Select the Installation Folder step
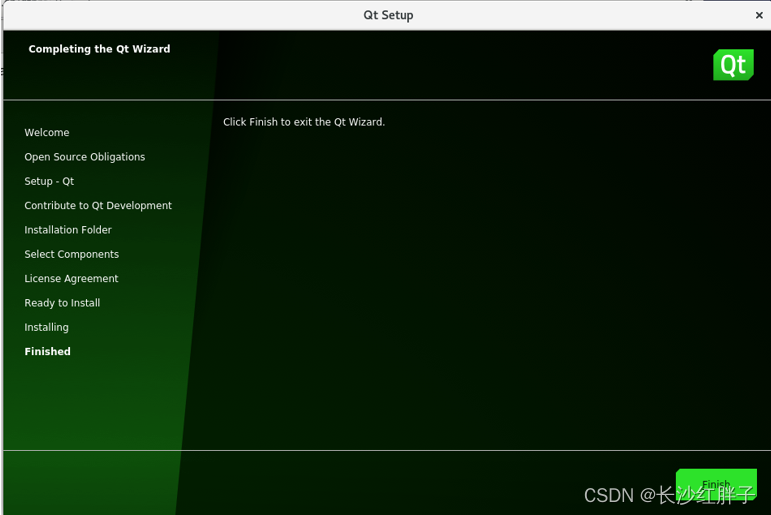This screenshot has width=771, height=515. 68,230
